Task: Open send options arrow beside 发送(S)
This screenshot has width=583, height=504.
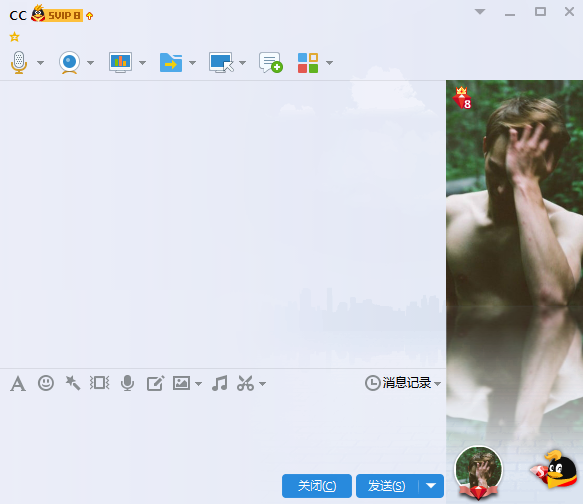Action: [x=431, y=486]
